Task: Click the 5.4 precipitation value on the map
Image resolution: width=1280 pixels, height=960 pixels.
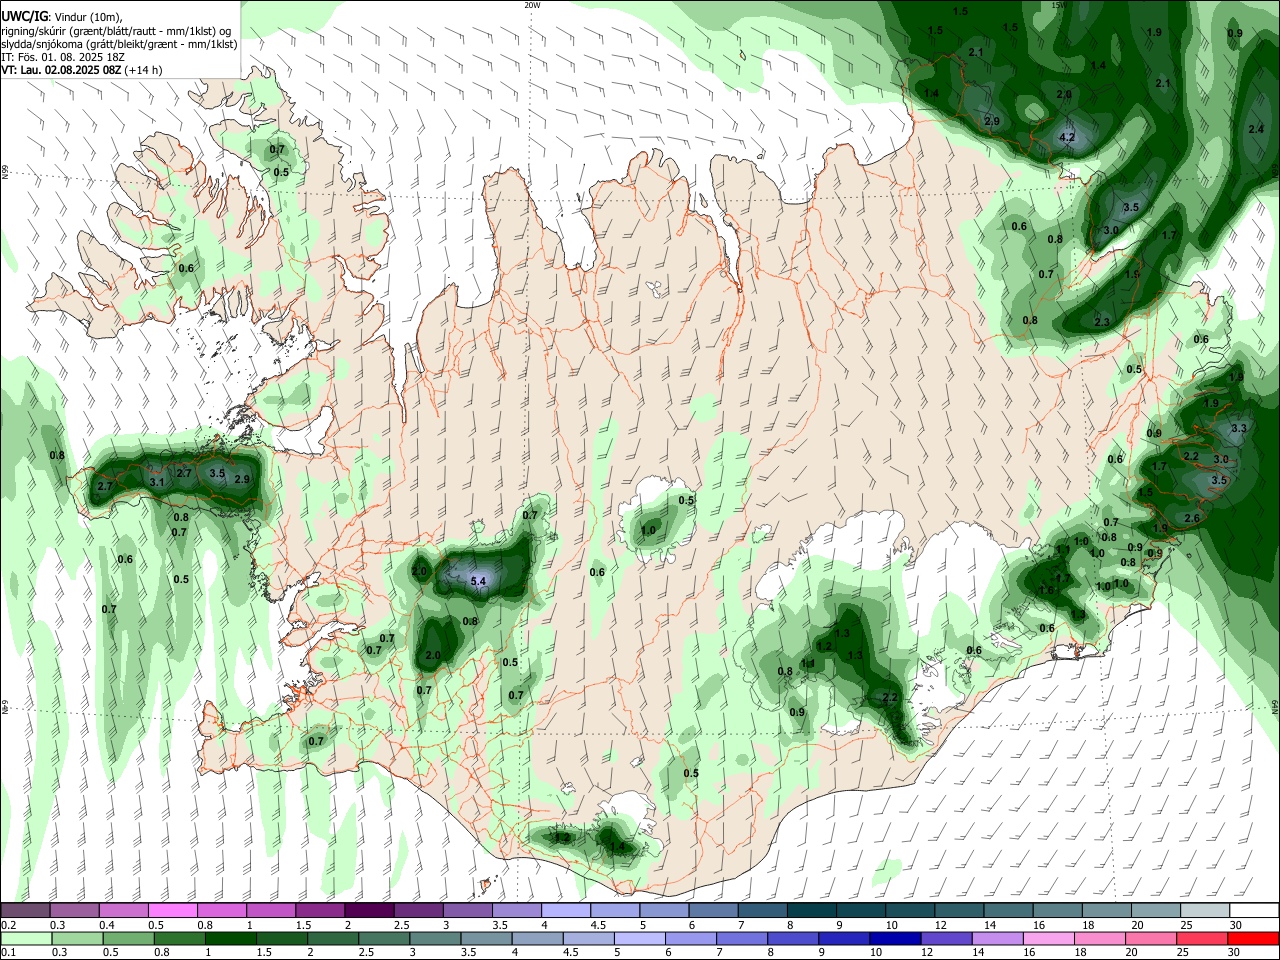Action: coord(478,581)
